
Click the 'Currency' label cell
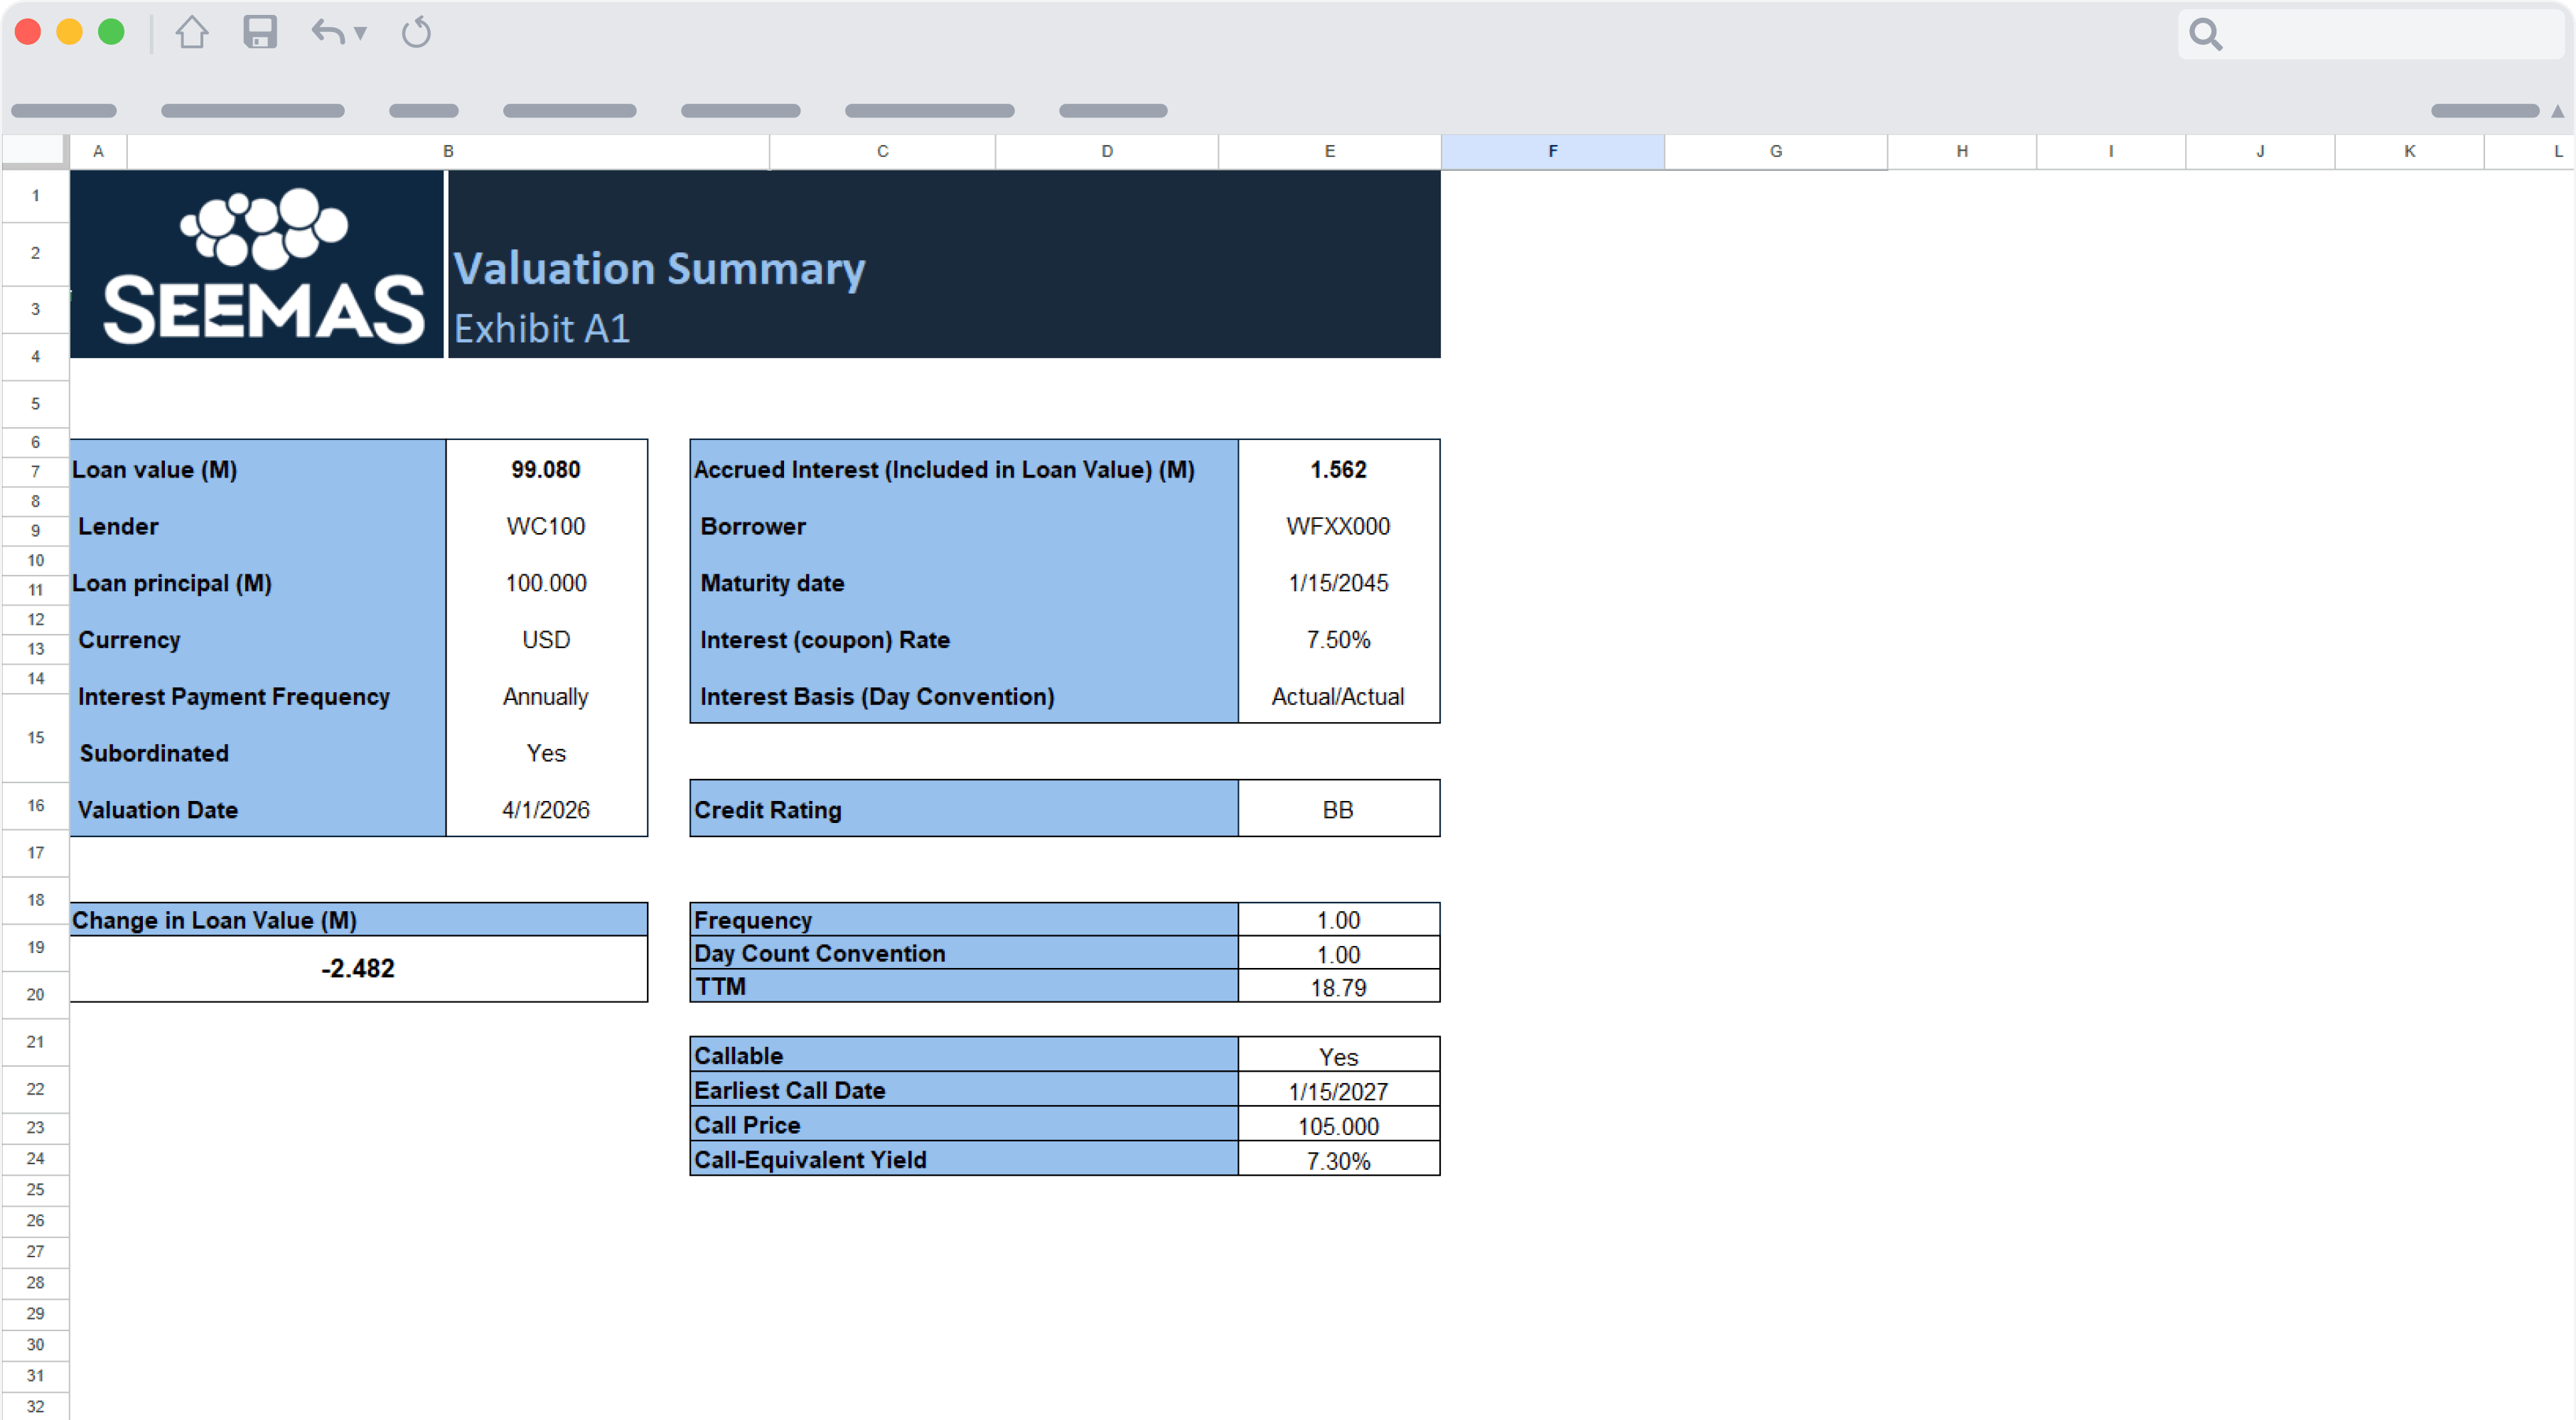pyautogui.click(x=258, y=640)
